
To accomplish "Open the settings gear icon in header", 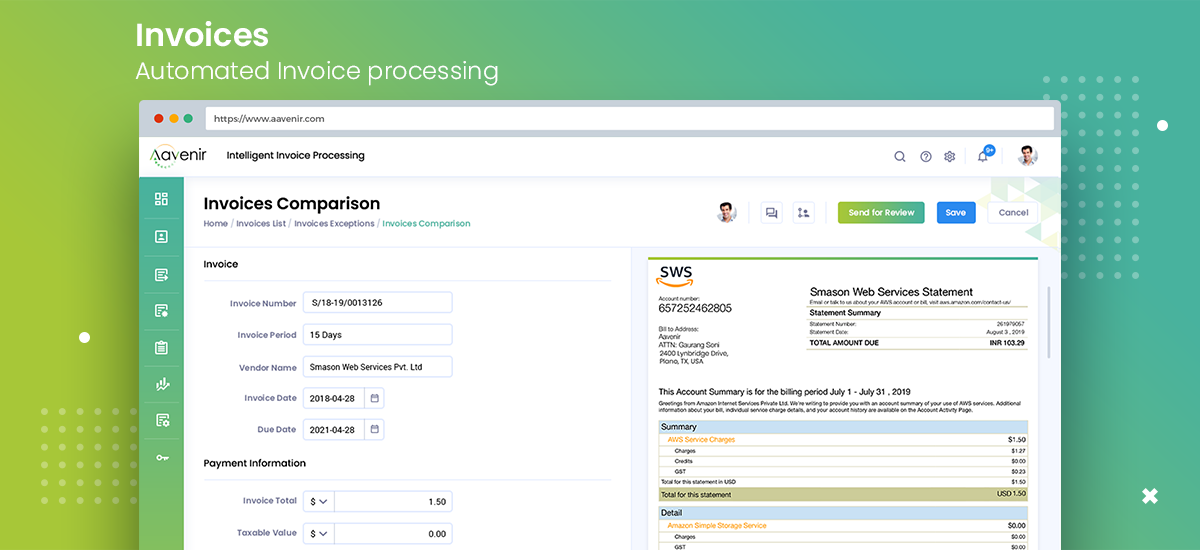I will (950, 156).
